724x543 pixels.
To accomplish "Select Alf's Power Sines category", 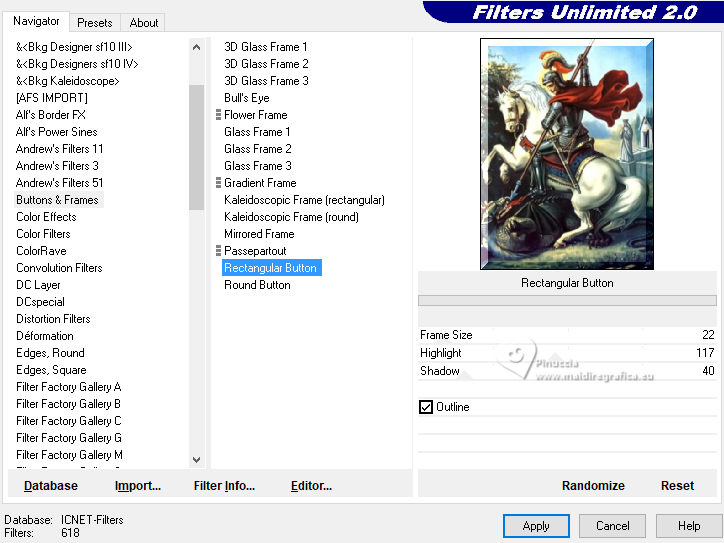I will pyautogui.click(x=56, y=132).
